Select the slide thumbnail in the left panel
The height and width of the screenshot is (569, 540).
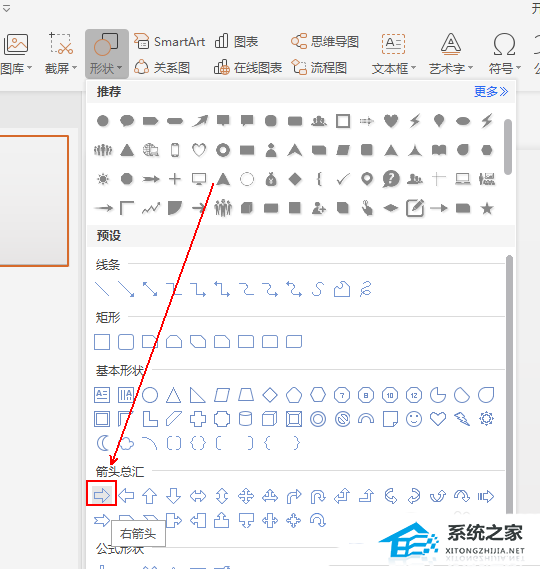(x=34, y=201)
